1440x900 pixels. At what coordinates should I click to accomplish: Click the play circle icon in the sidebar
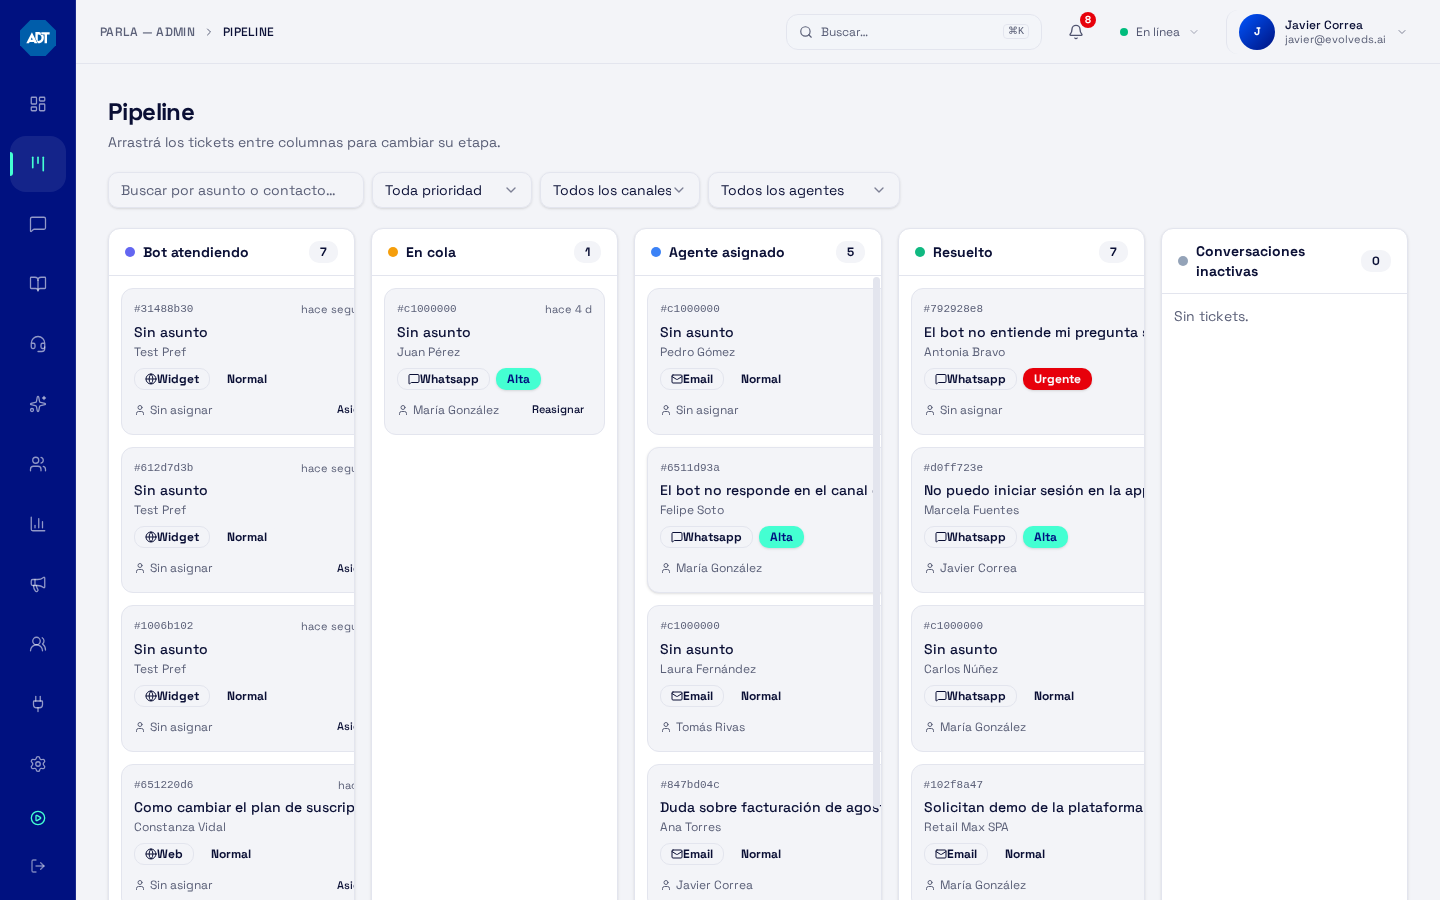pyautogui.click(x=38, y=818)
